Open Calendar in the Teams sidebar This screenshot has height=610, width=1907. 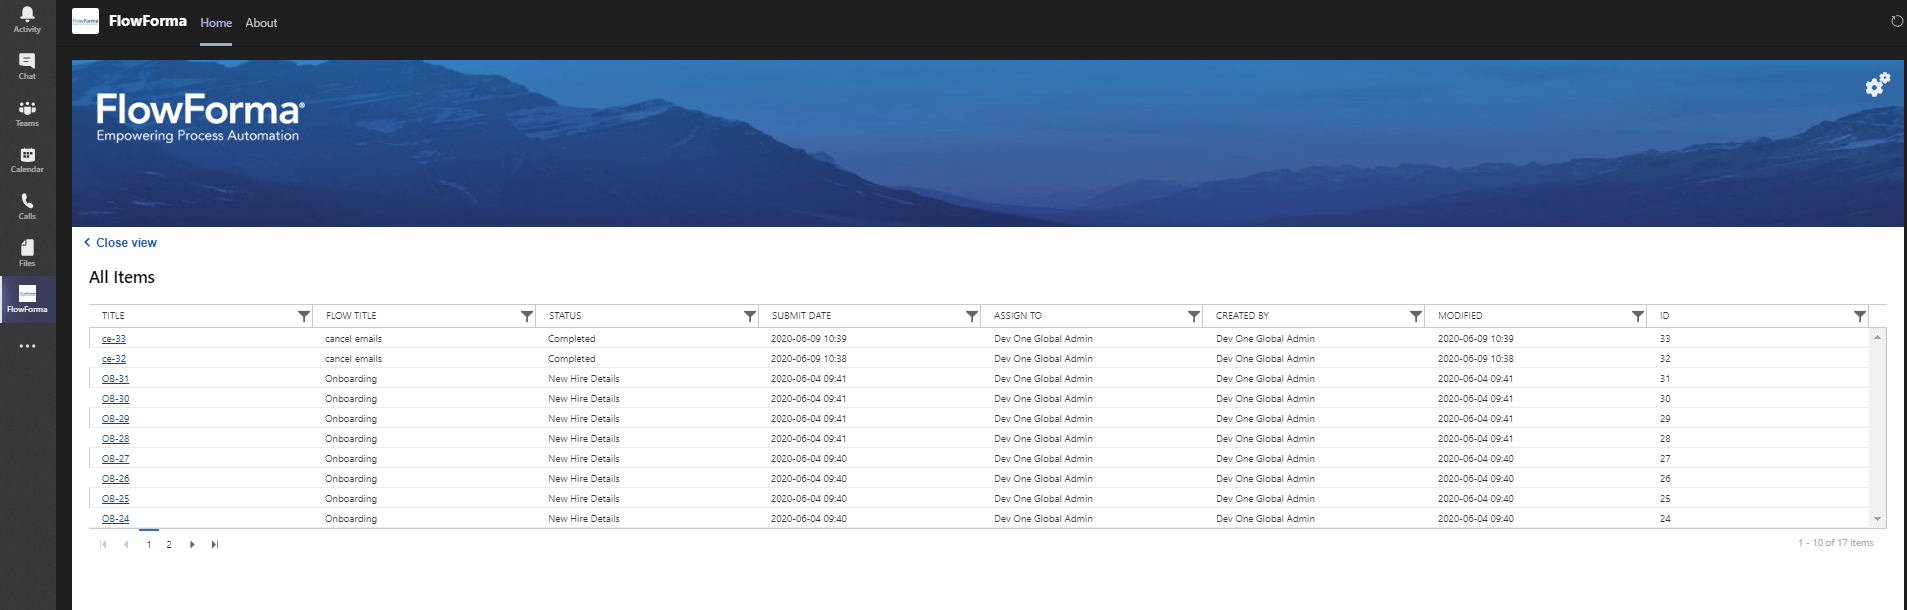tap(27, 160)
